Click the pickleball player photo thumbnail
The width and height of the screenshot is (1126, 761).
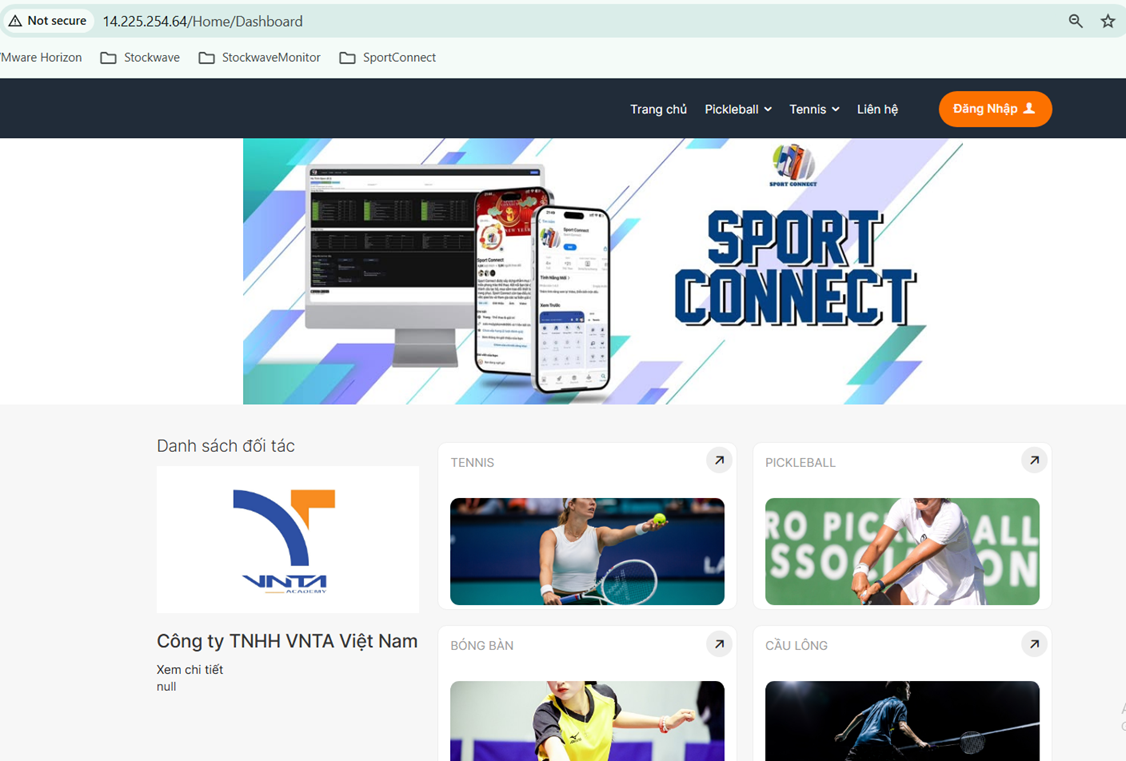click(x=902, y=551)
